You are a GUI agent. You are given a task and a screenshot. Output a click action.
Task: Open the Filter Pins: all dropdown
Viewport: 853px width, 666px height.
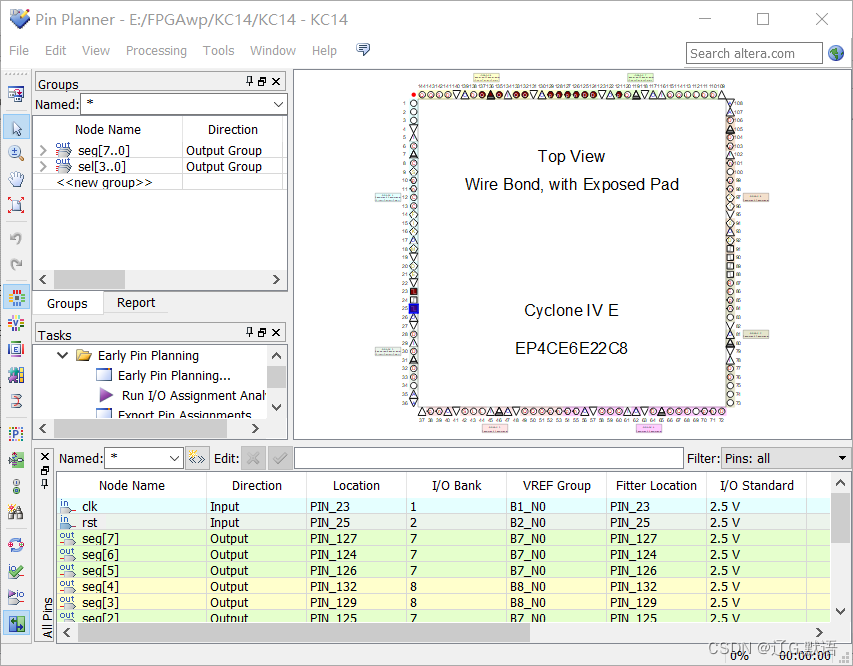pyautogui.click(x=842, y=458)
